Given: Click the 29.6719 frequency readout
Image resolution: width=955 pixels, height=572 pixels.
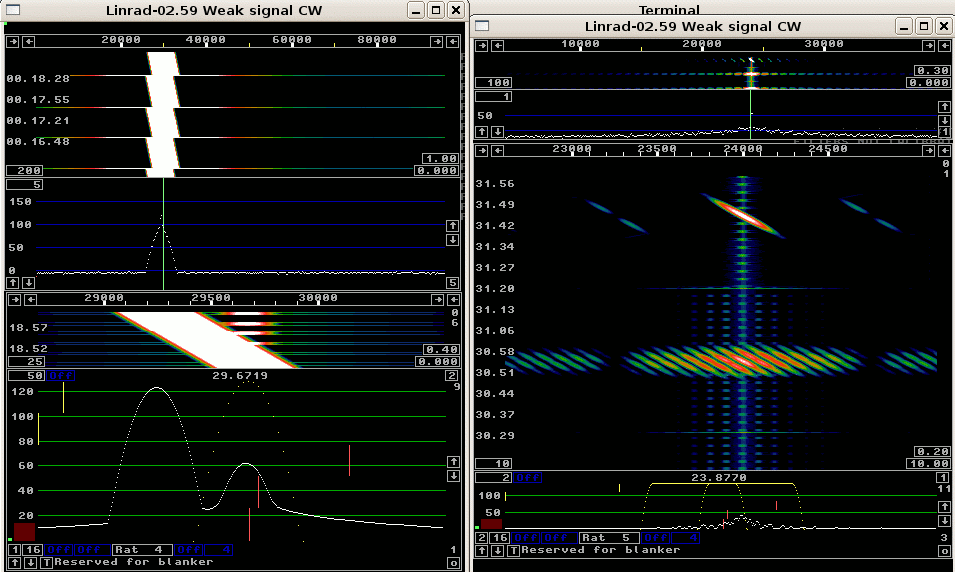Looking at the screenshot, I should click(x=240, y=376).
